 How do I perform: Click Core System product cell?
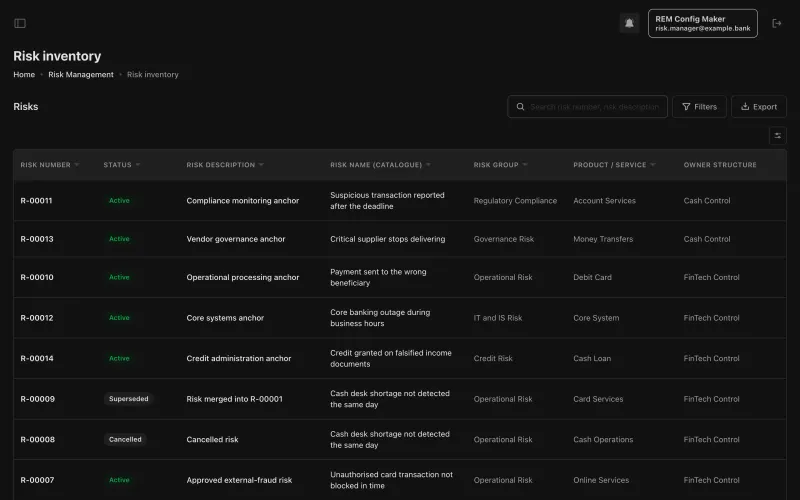coord(596,318)
